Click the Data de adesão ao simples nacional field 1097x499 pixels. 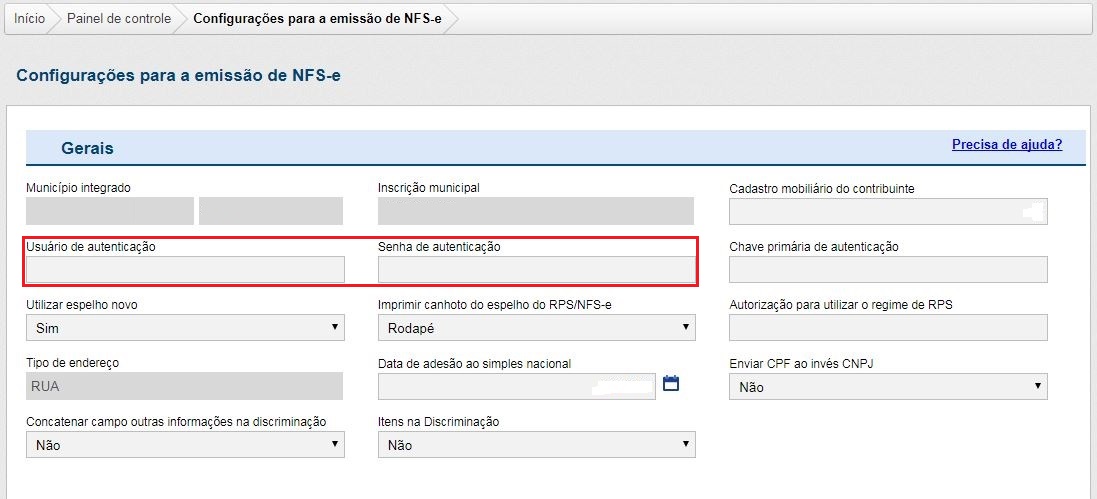pos(517,386)
